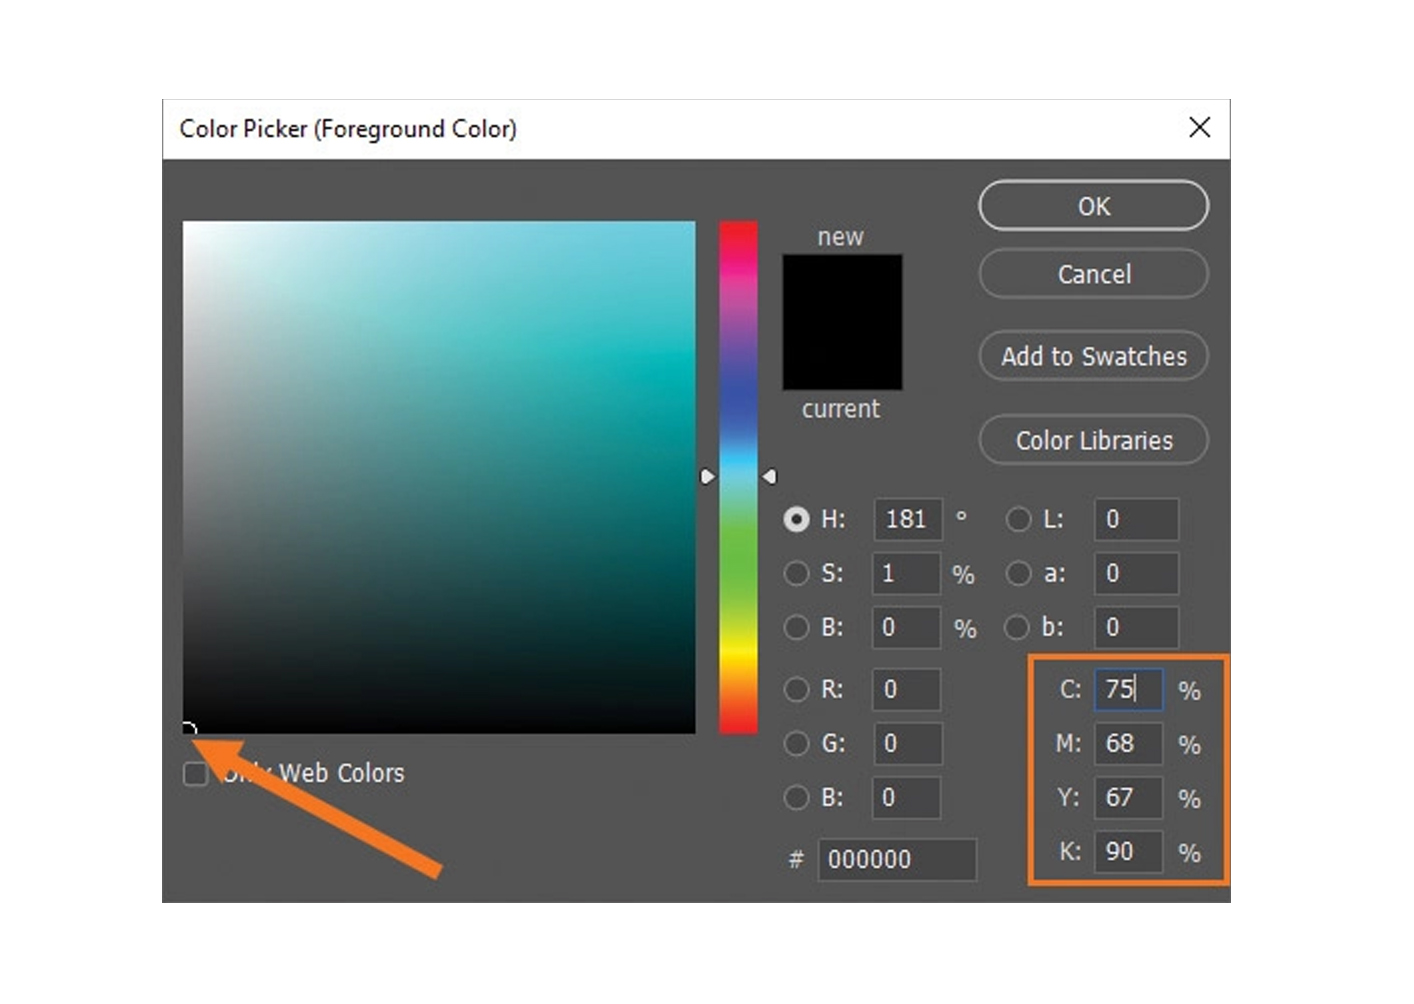Image resolution: width=1414 pixels, height=1004 pixels.
Task: Select the H hue radio button
Action: point(796,519)
